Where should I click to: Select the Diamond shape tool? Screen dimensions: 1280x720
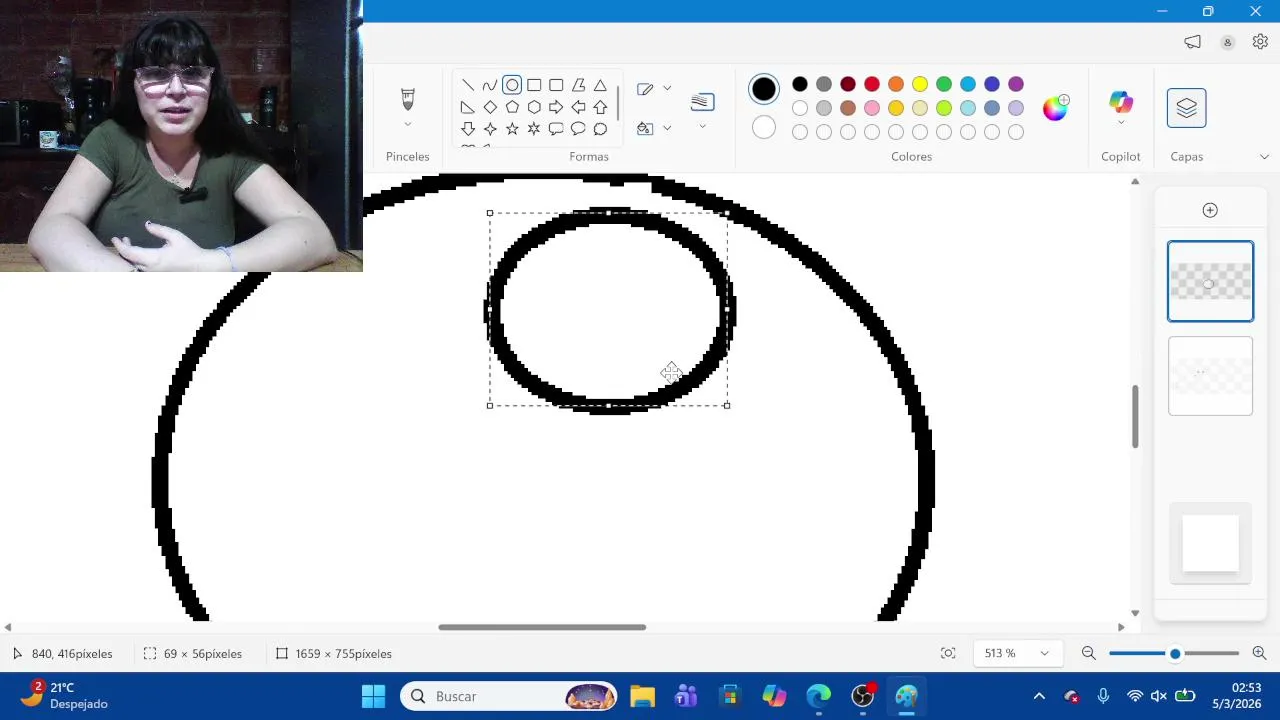tap(490, 107)
